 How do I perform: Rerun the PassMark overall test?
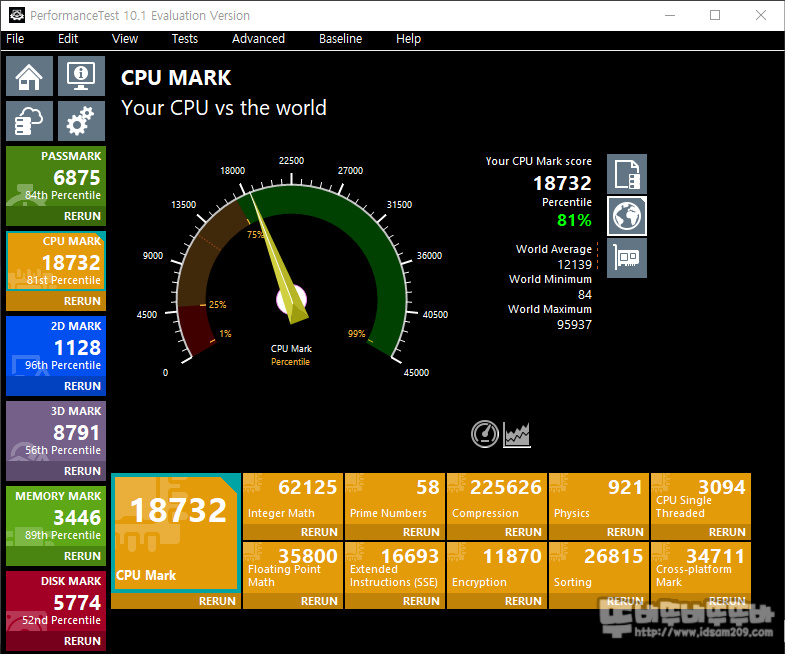82,216
